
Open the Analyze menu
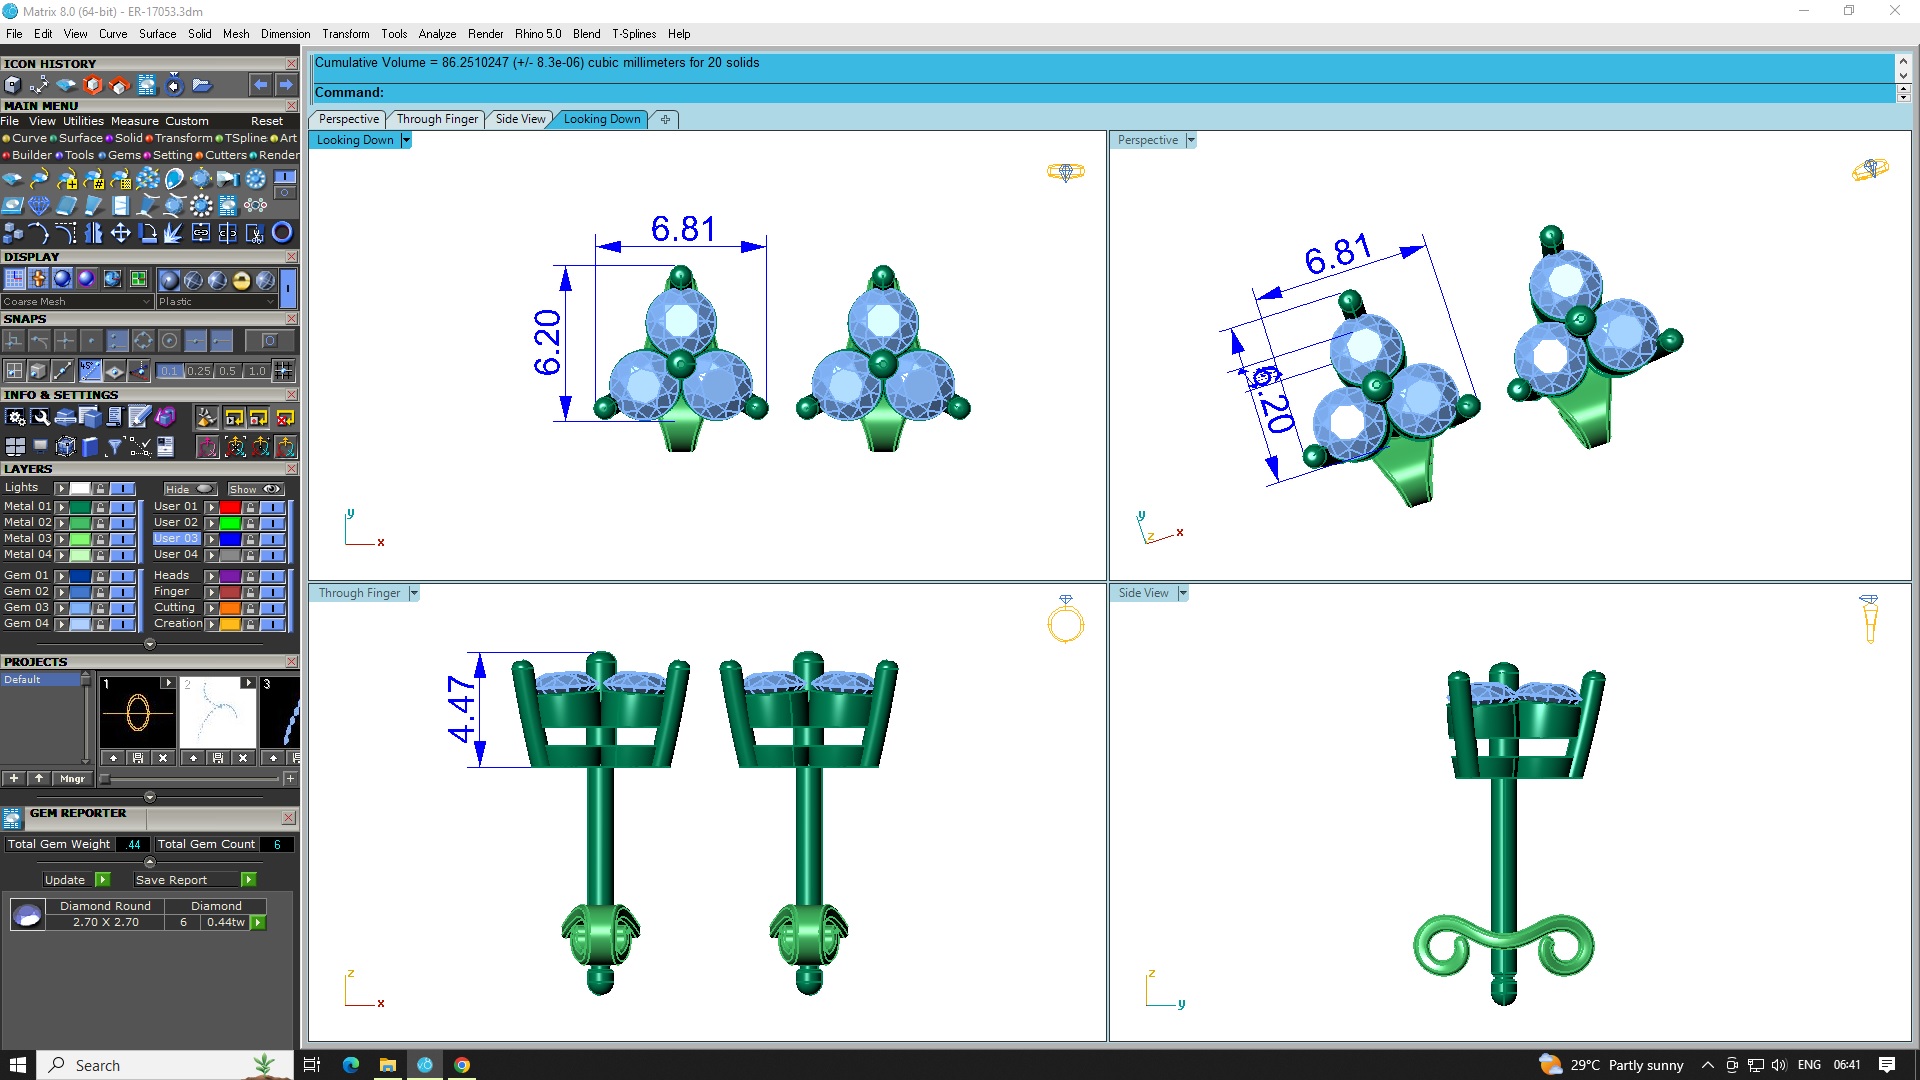coord(437,34)
